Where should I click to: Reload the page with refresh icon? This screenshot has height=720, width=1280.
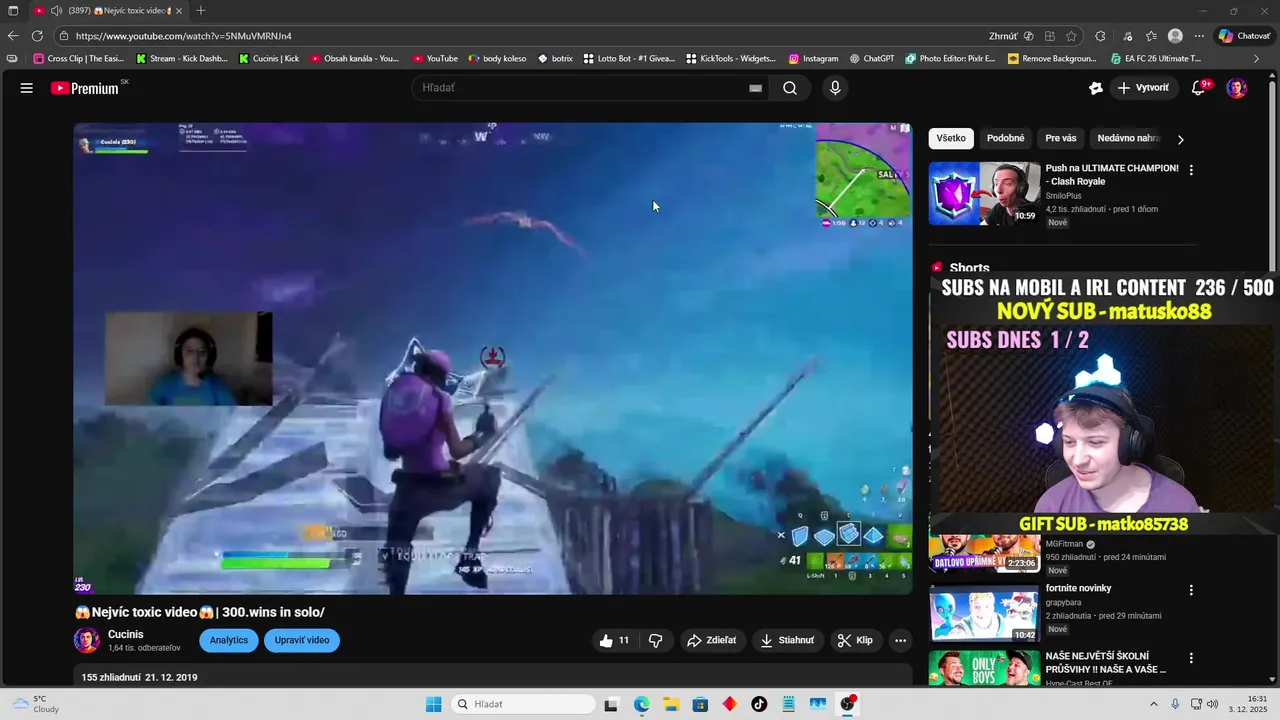[x=37, y=36]
